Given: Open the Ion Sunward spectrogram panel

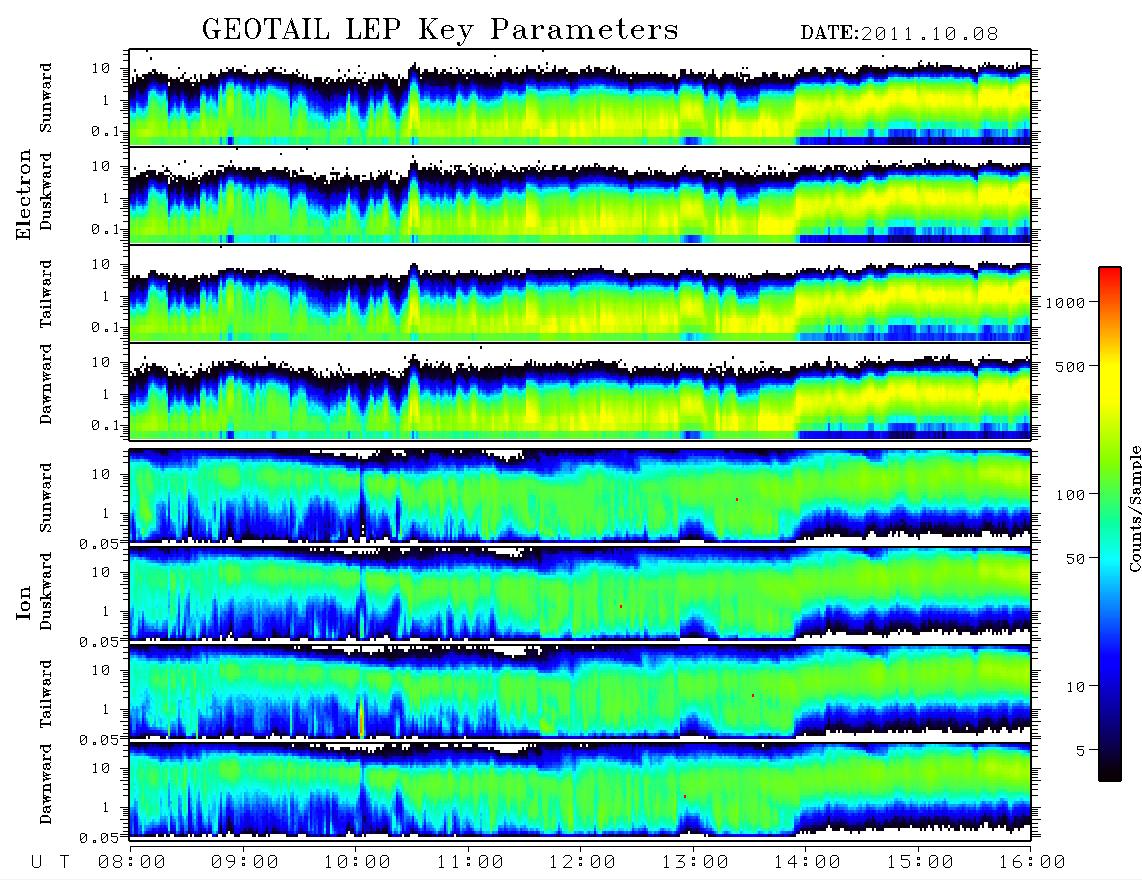Looking at the screenshot, I should pos(580,496).
